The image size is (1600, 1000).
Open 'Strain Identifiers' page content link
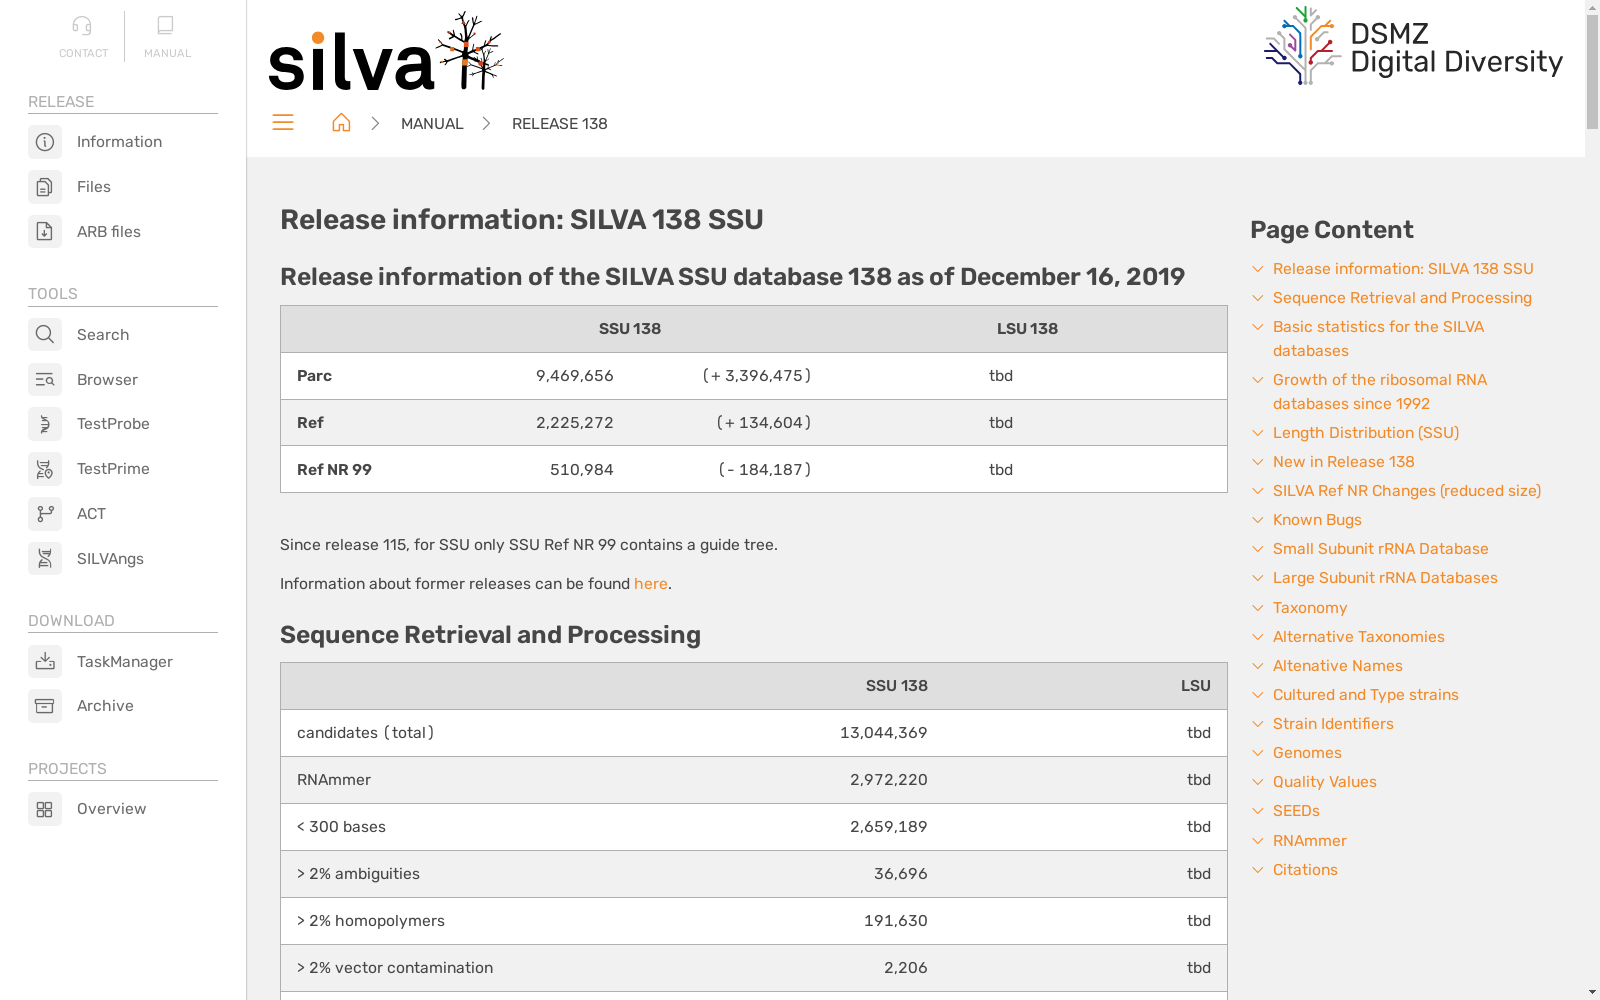(1333, 724)
